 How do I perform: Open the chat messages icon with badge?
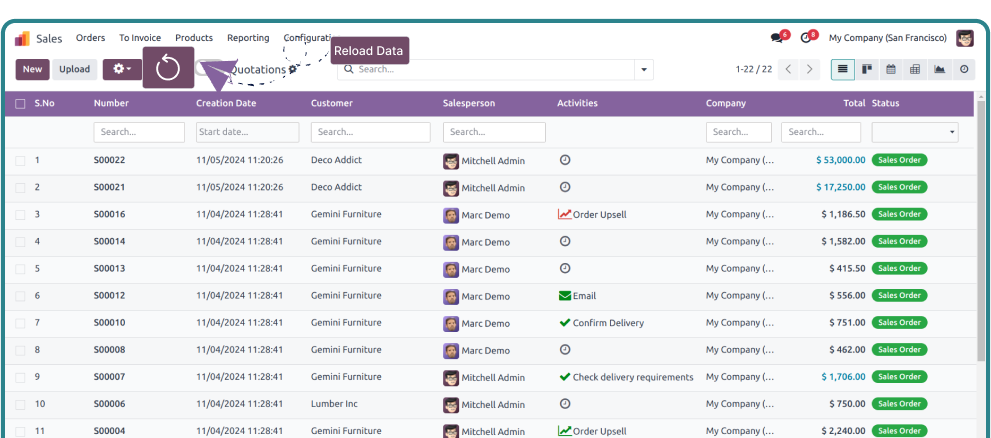coord(777,38)
